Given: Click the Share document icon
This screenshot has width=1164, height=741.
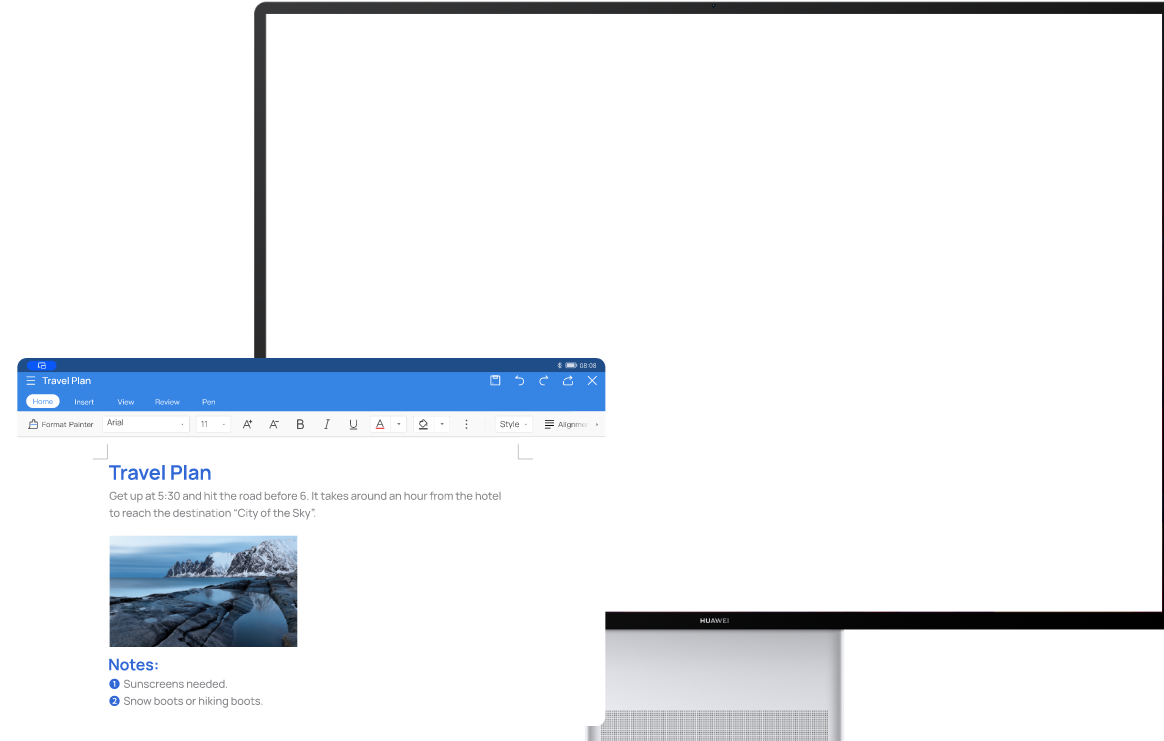Looking at the screenshot, I should [568, 381].
